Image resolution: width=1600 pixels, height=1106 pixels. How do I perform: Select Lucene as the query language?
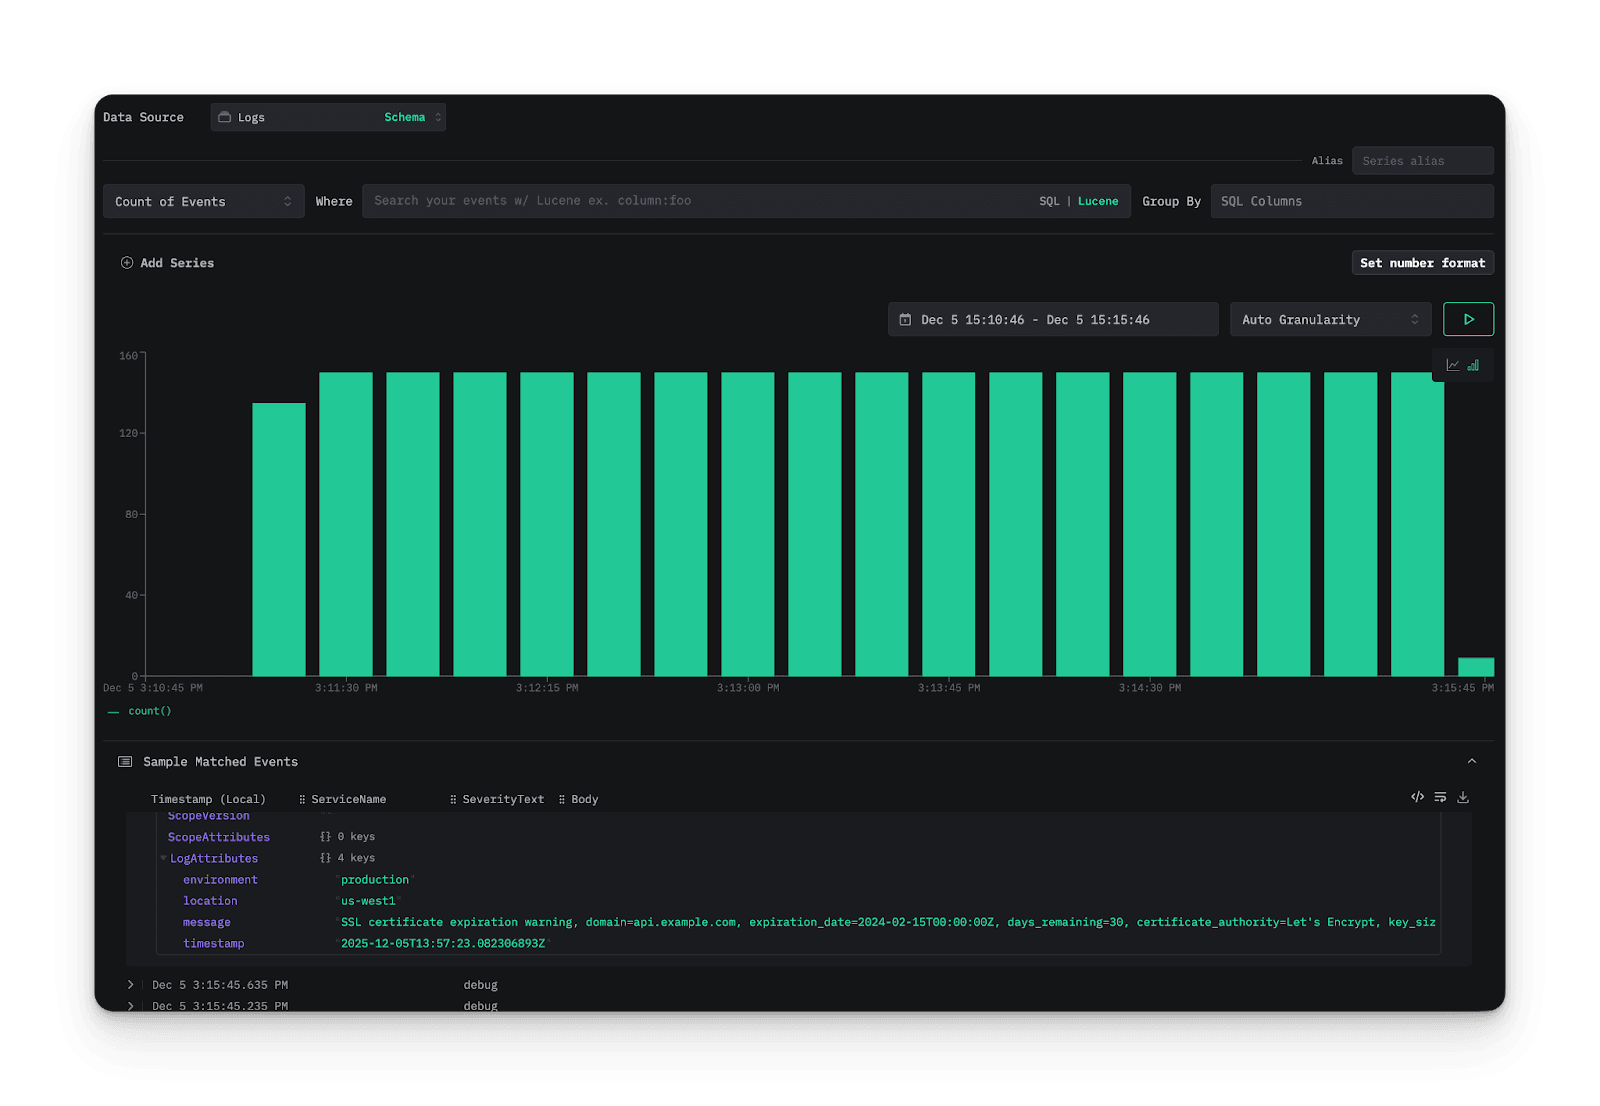pyautogui.click(x=1098, y=201)
